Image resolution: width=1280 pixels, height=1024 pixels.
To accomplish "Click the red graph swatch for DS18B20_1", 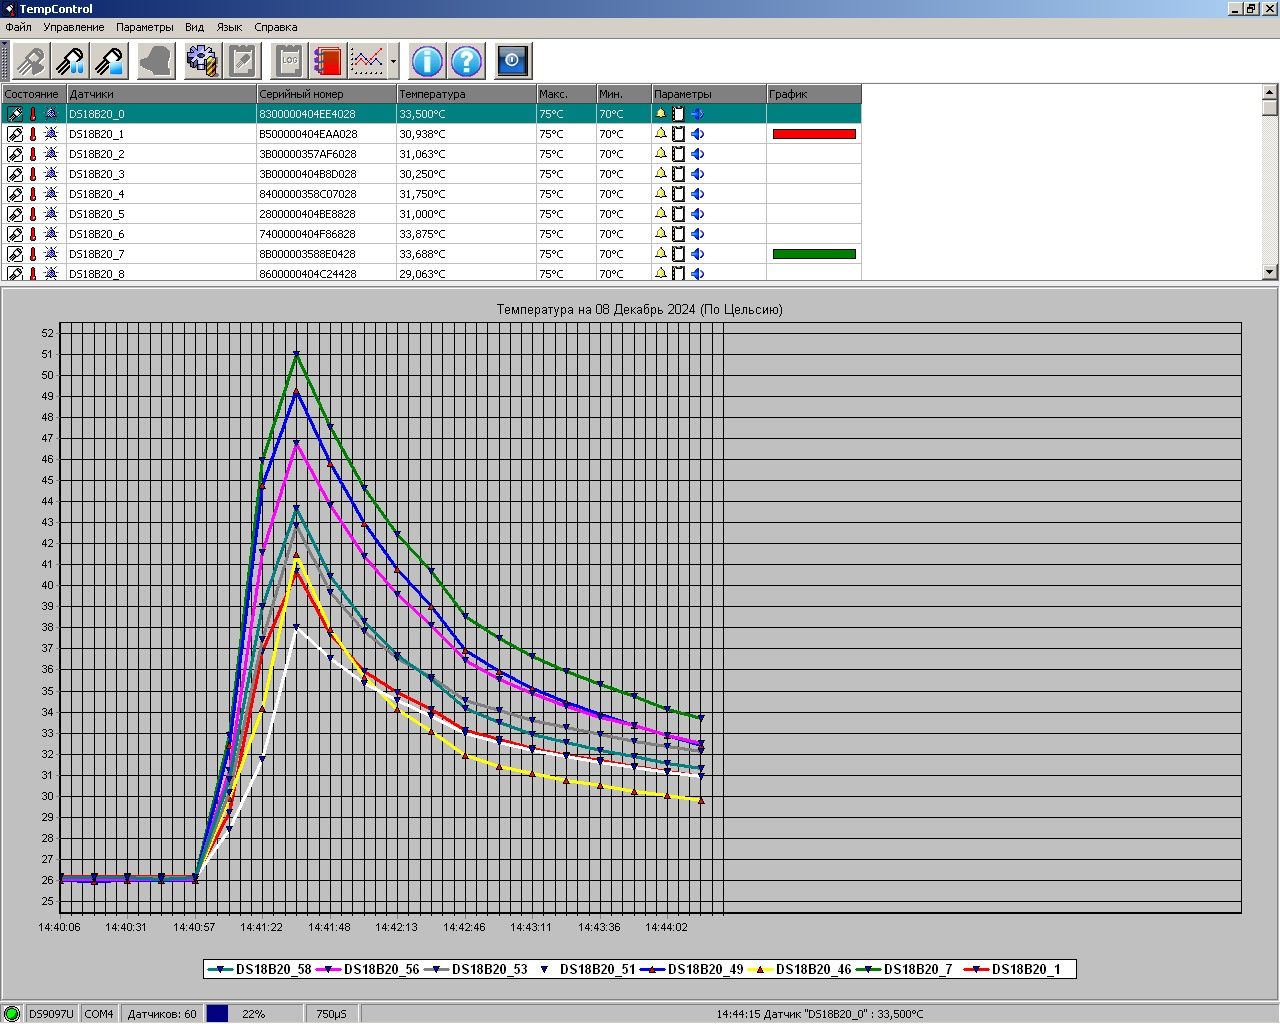I will [814, 134].
